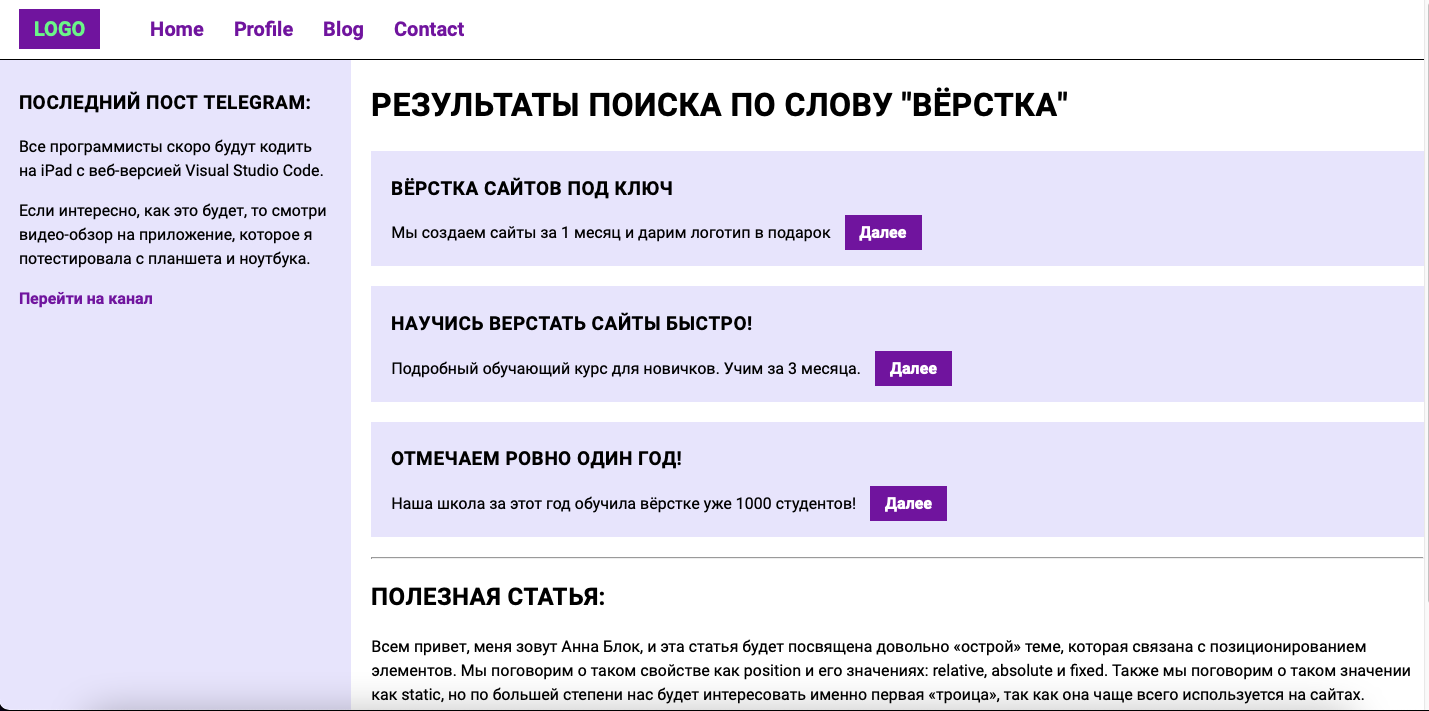Click the "Вёрстка сайтов под ключ" card title
The width and height of the screenshot is (1429, 711).
(x=531, y=188)
